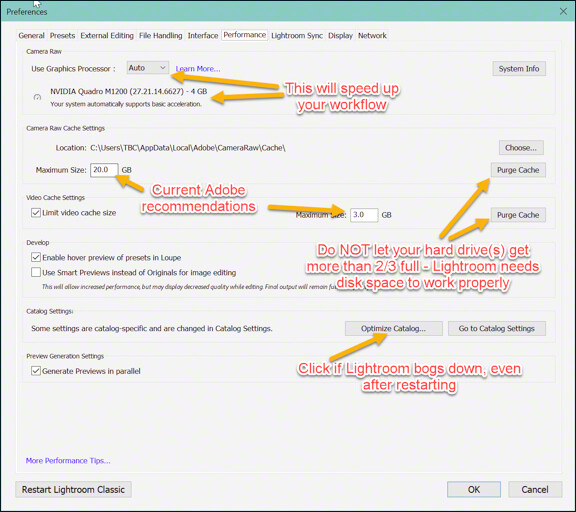Restart Lightroom Classic
Screen dimensions: 576x512
pyautogui.click(x=73, y=490)
